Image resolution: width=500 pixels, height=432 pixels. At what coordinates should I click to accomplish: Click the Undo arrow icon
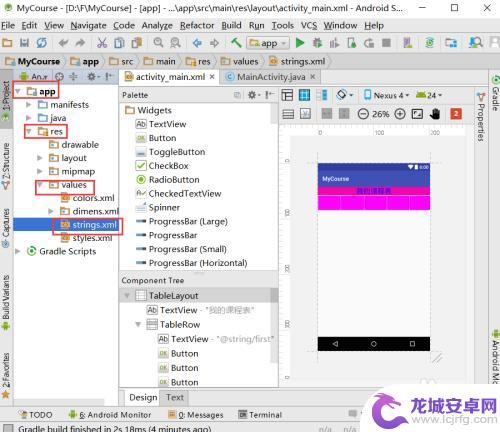pyautogui.click(x=63, y=43)
